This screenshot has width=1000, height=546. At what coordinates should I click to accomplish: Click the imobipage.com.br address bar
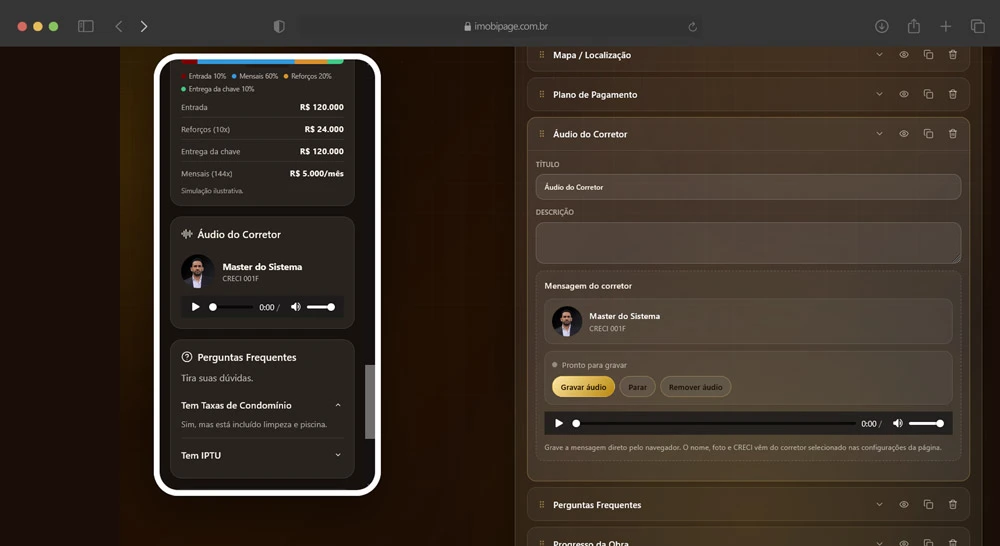tap(501, 26)
